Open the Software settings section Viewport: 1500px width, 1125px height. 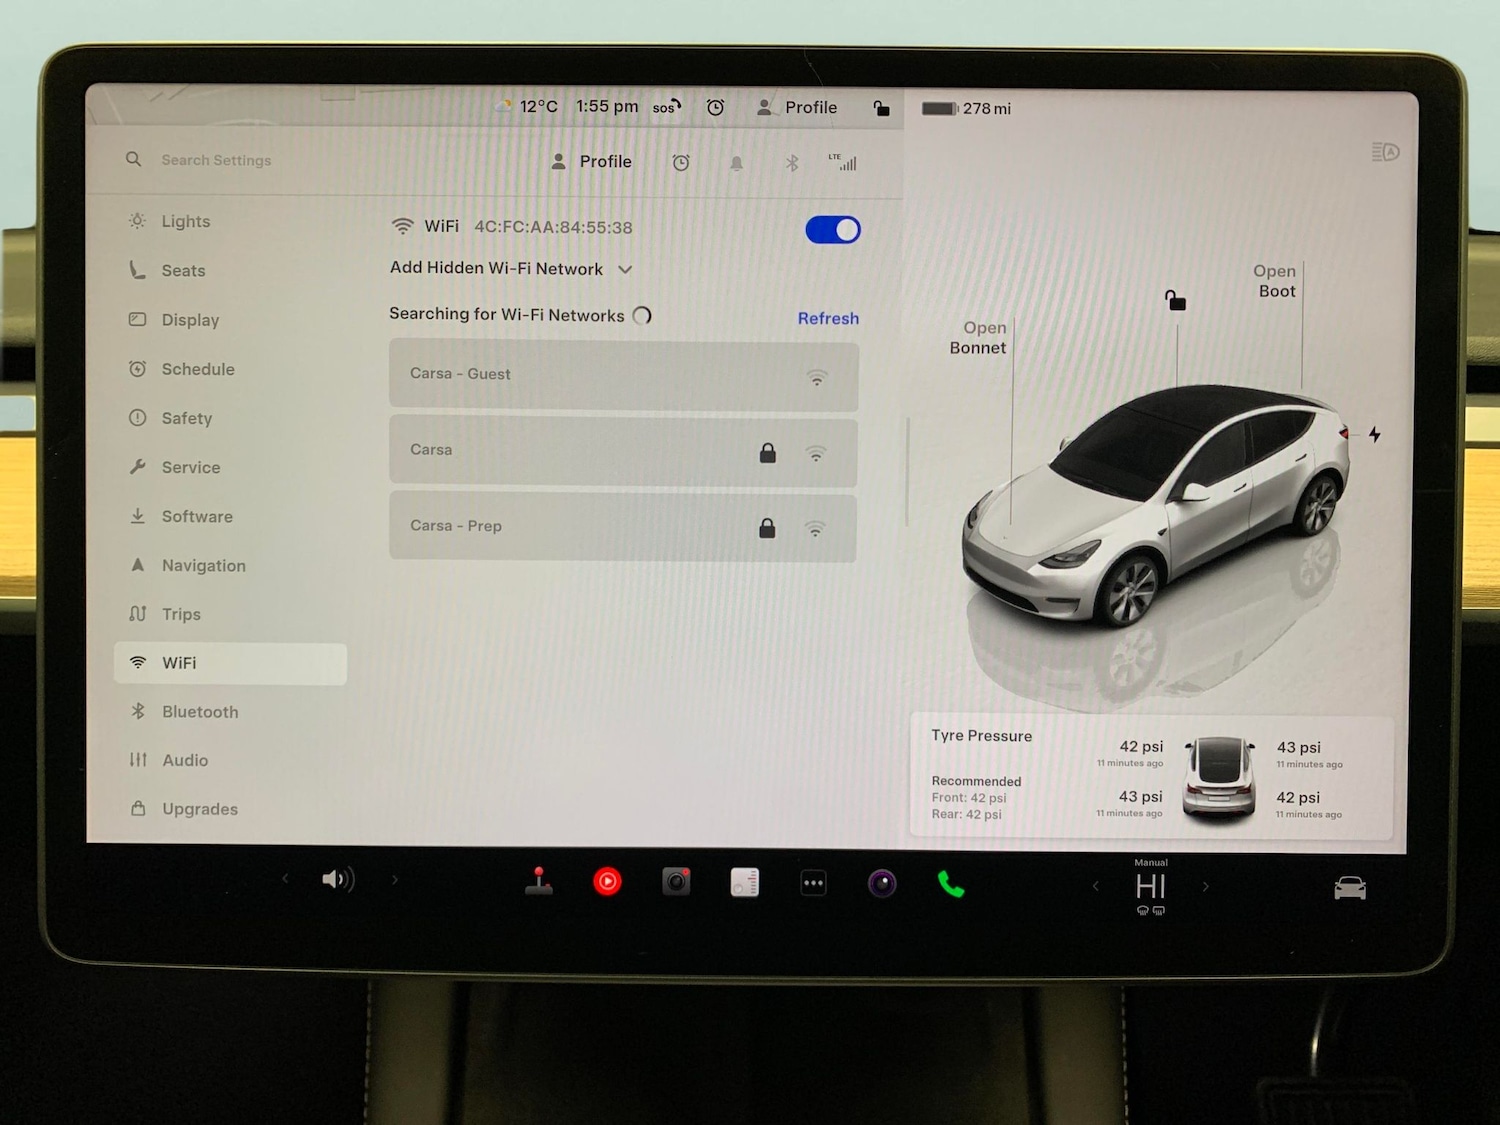point(196,516)
